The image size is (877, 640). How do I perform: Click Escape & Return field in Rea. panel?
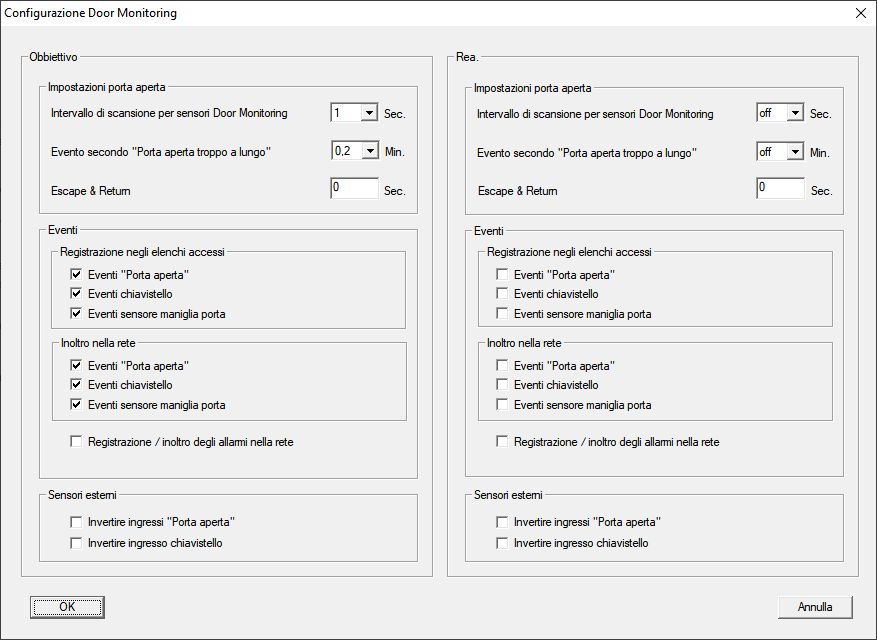(x=780, y=189)
